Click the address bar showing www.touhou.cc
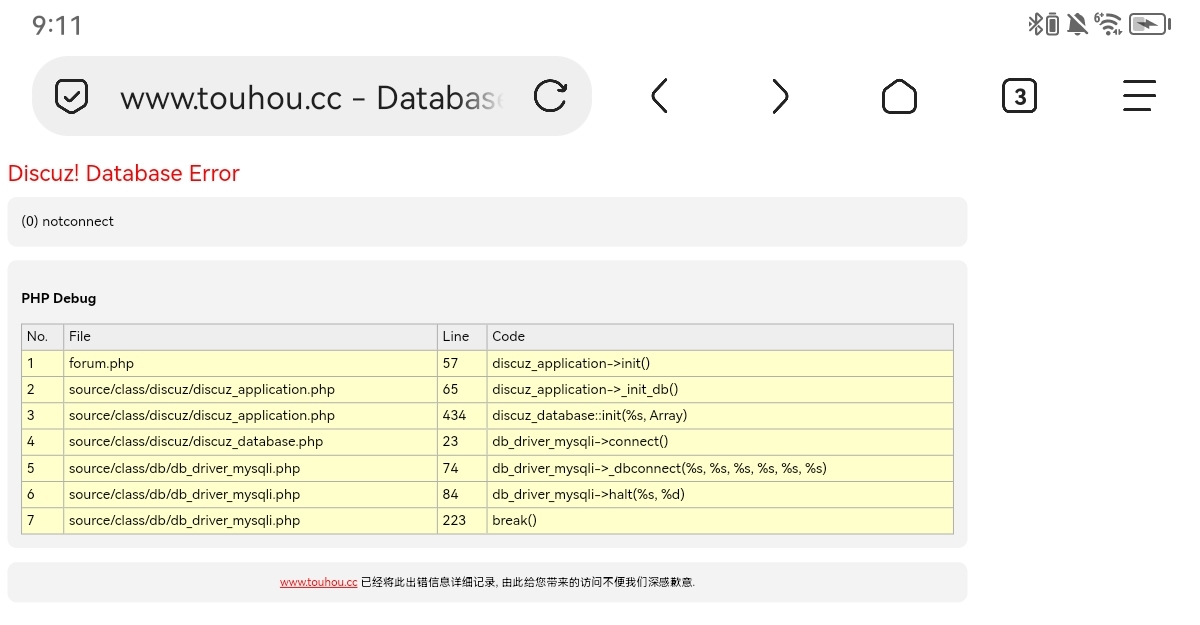This screenshot has height=625, width=1200. point(310,97)
